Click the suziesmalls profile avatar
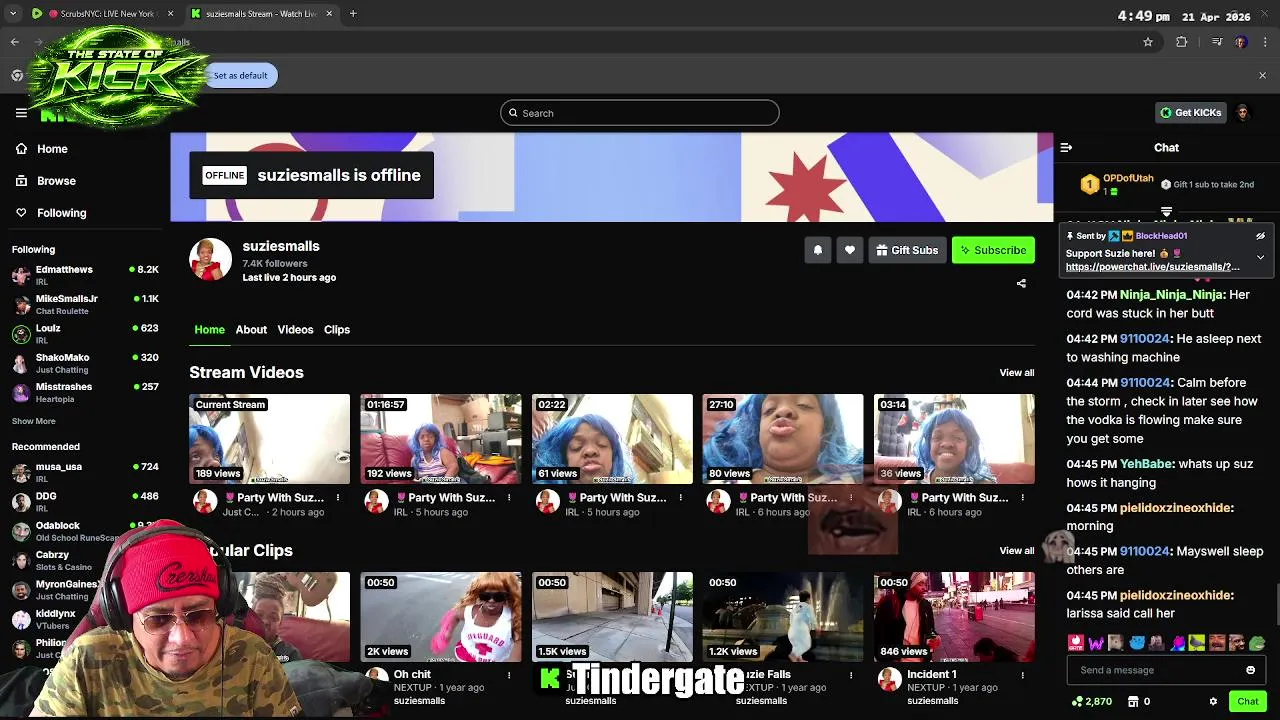 click(210, 260)
